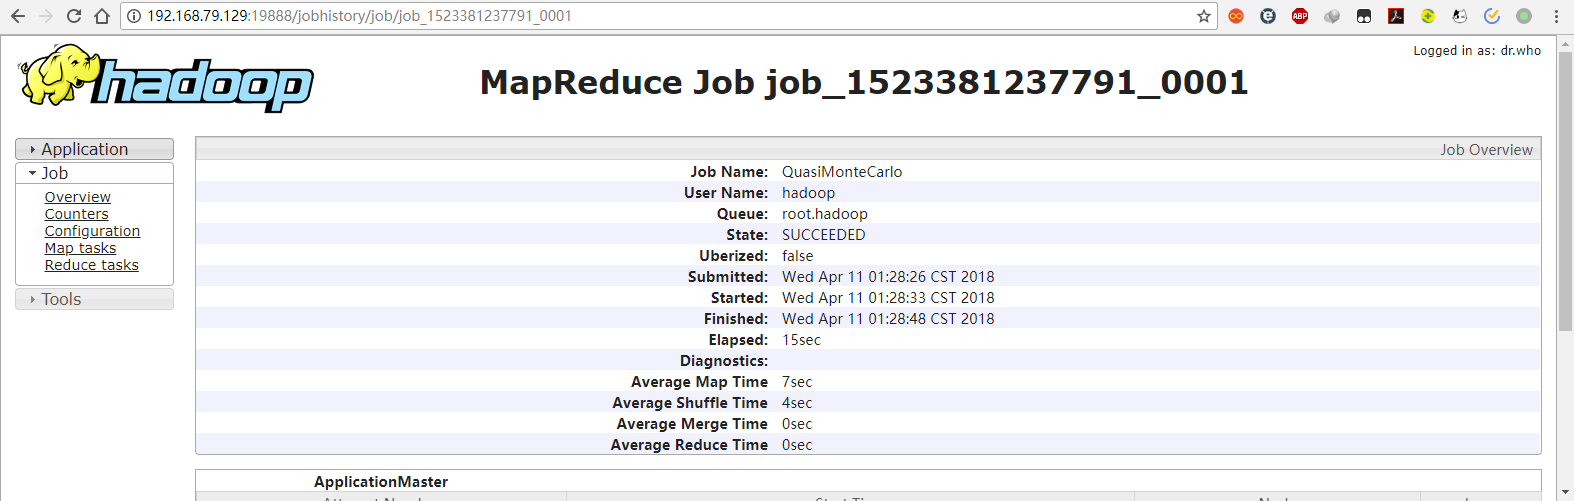This screenshot has width=1574, height=501.
Task: Click the Adobe Acrobat extension icon
Action: click(1396, 16)
